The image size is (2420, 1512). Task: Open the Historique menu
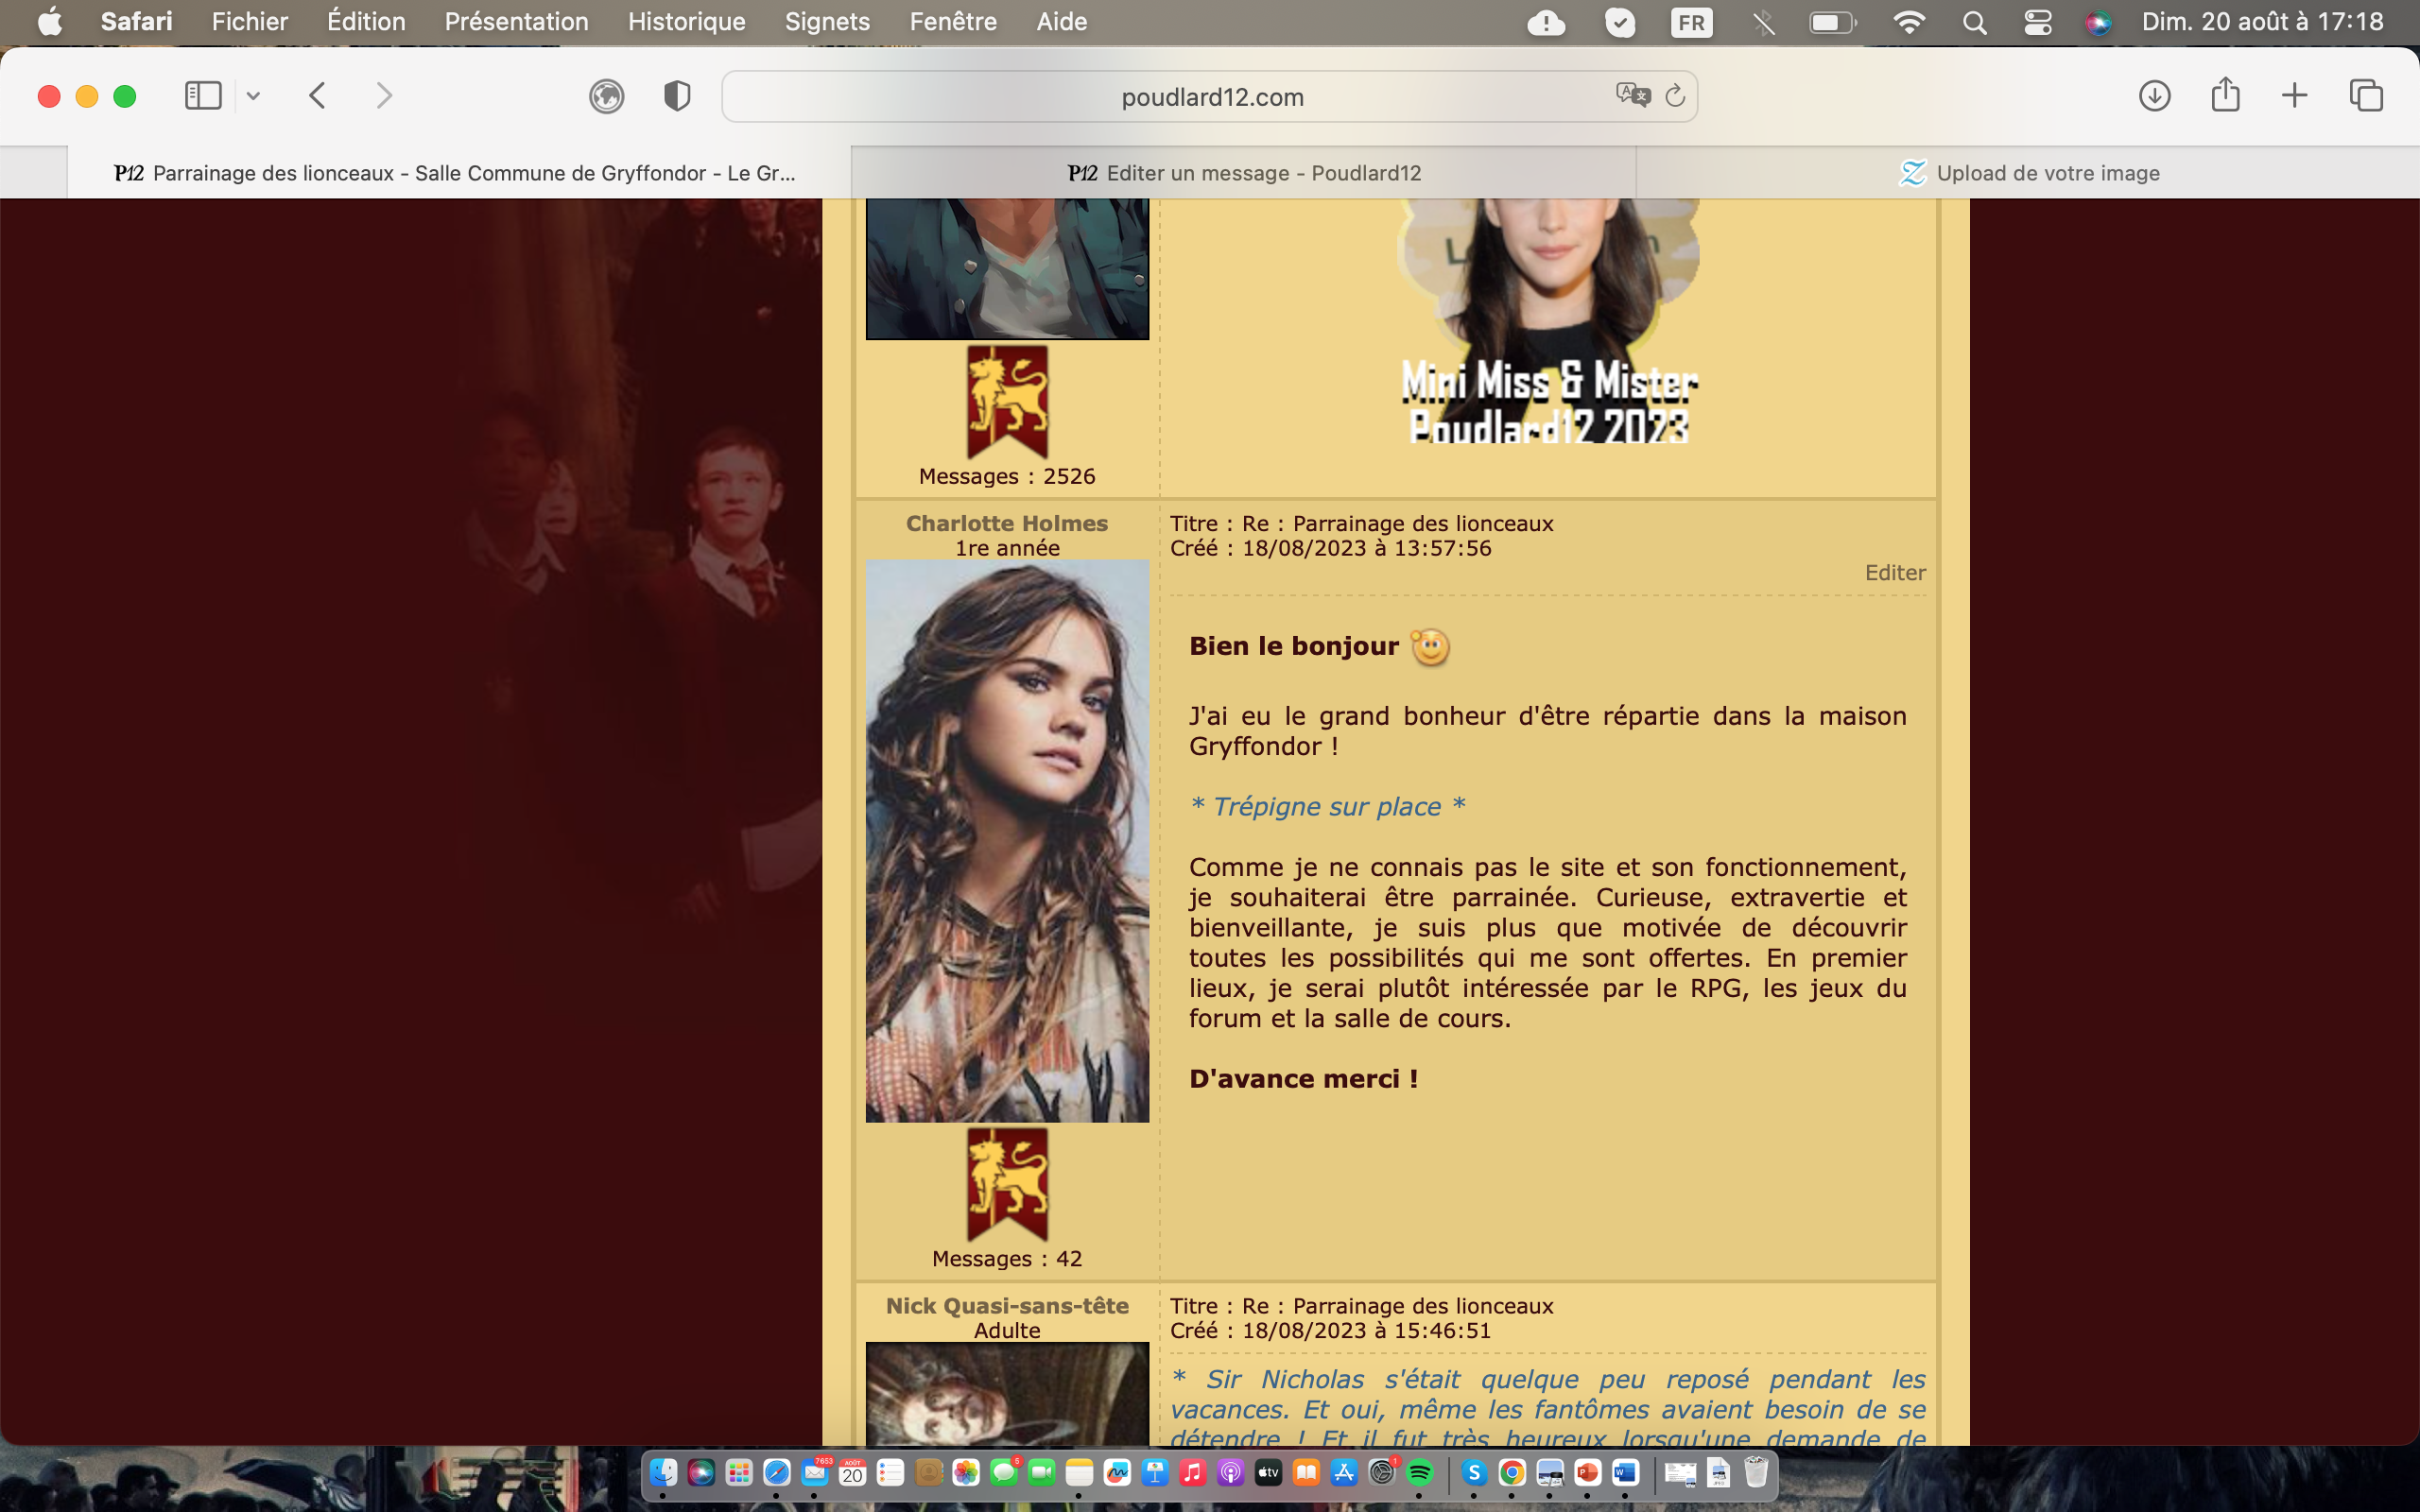(686, 22)
